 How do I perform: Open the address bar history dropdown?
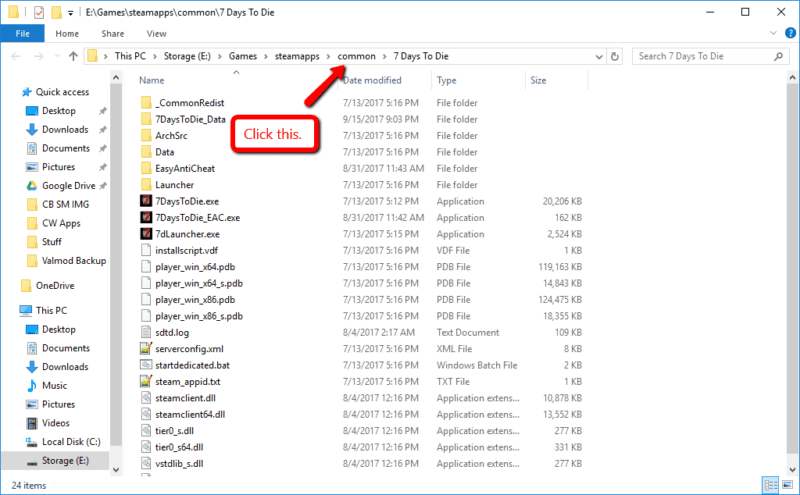[598, 57]
